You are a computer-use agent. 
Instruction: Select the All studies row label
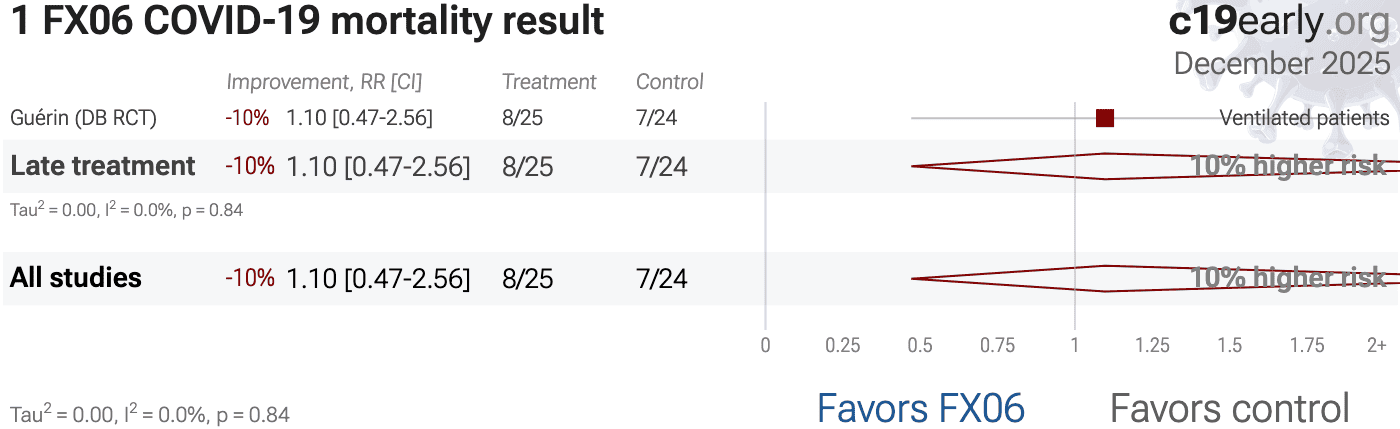pos(76,278)
